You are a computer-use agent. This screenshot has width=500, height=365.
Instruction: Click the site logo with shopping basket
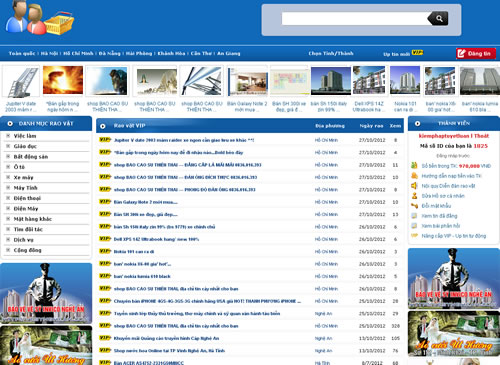pyautogui.click(x=40, y=18)
